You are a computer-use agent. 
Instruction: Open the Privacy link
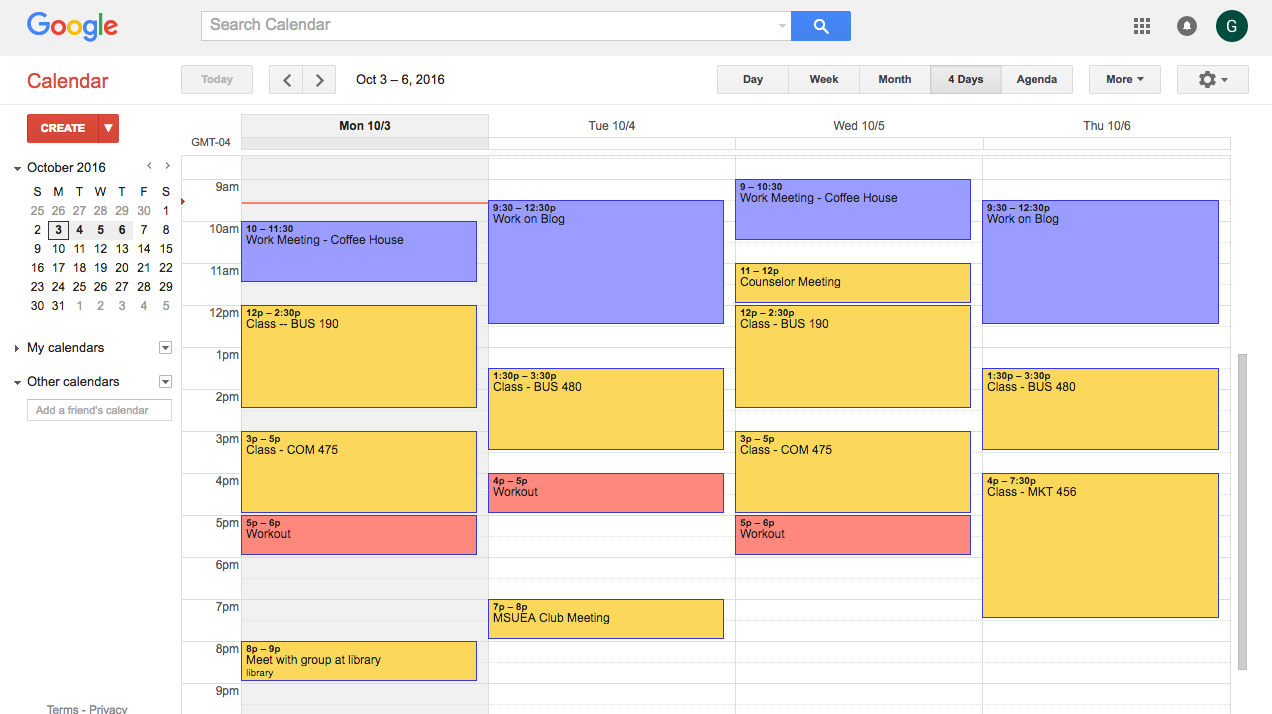point(108,709)
